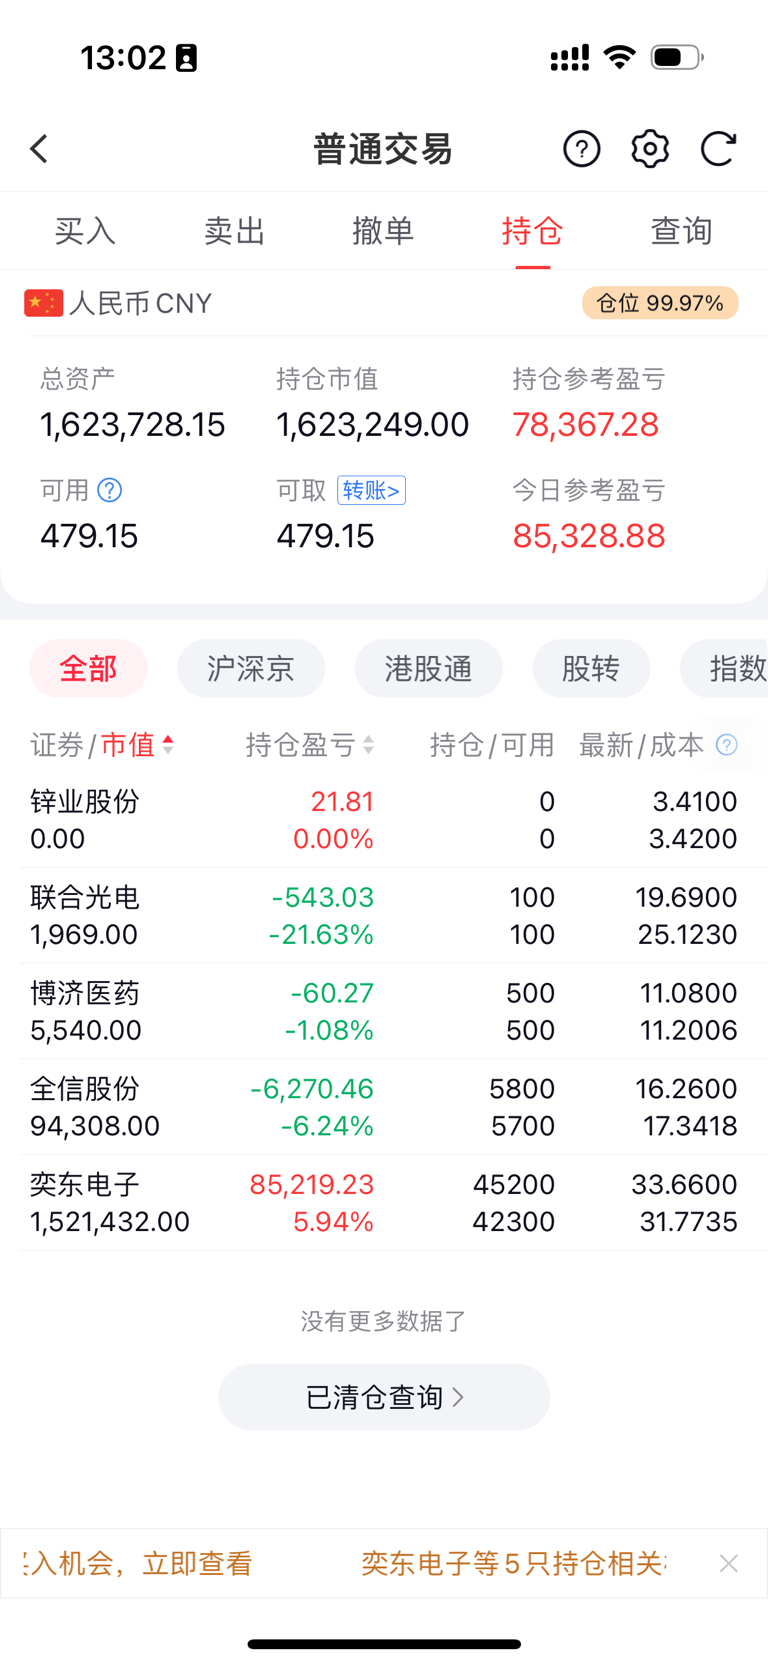Tap the info icon beside 最新/成本
The image size is (769, 1665).
(727, 745)
